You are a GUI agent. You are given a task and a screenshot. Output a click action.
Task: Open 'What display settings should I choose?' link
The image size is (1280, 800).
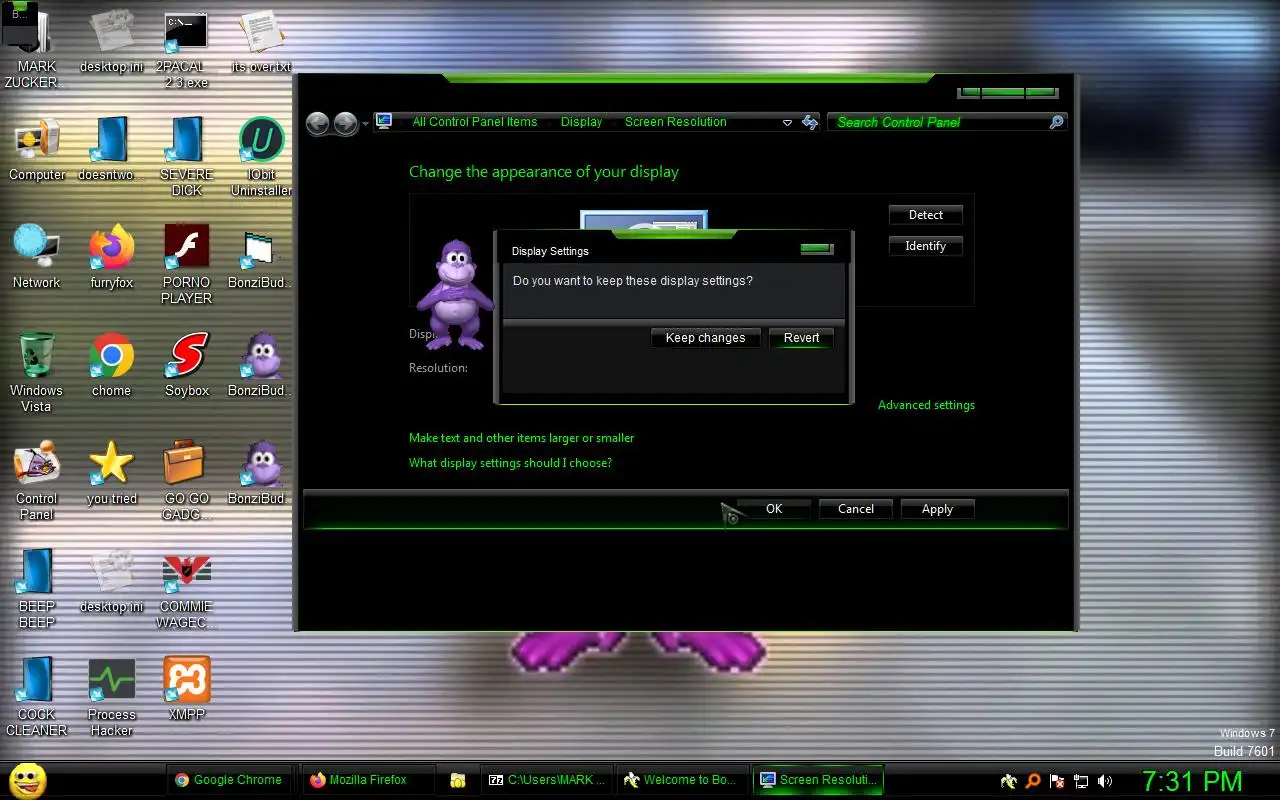[510, 463]
